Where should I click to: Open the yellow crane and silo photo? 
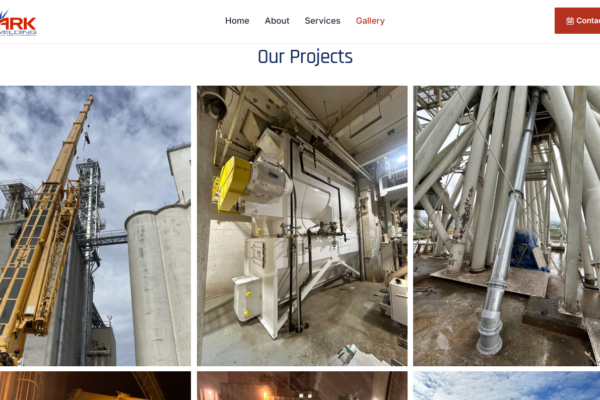95,226
